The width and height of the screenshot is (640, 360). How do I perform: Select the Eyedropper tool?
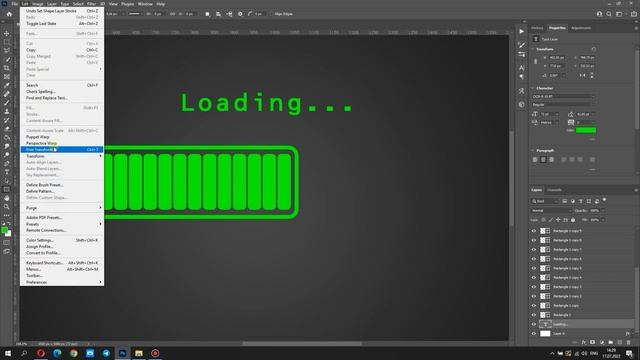(x=7, y=85)
